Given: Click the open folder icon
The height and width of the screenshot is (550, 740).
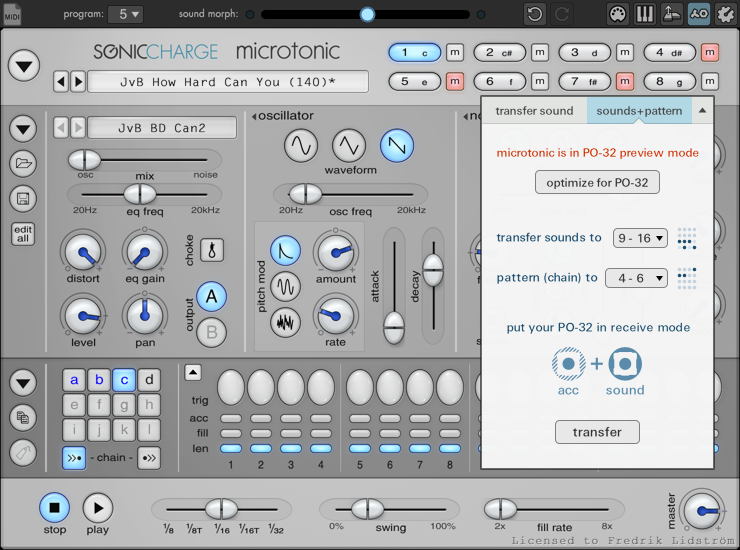Looking at the screenshot, I should point(23,164).
